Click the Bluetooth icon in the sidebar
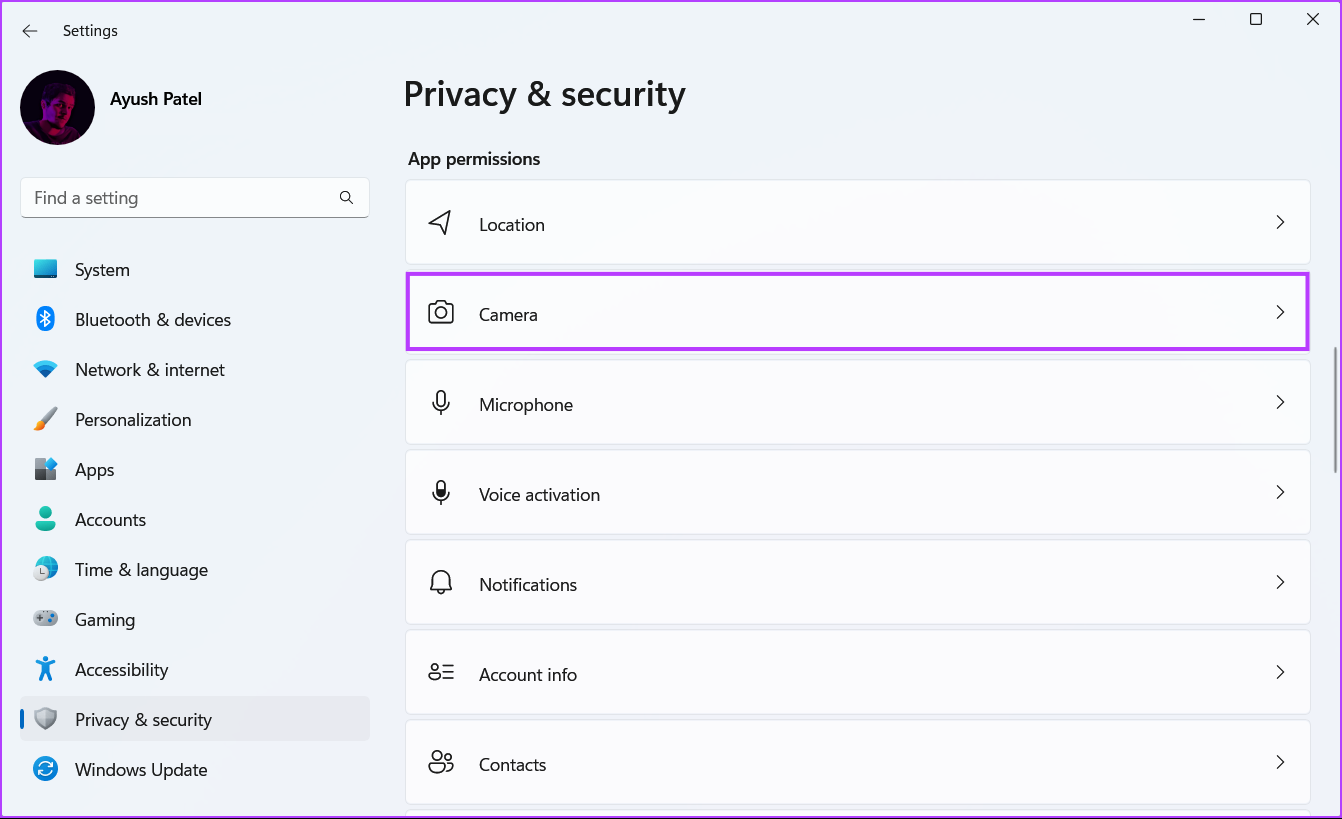The image size is (1342, 819). [x=46, y=319]
